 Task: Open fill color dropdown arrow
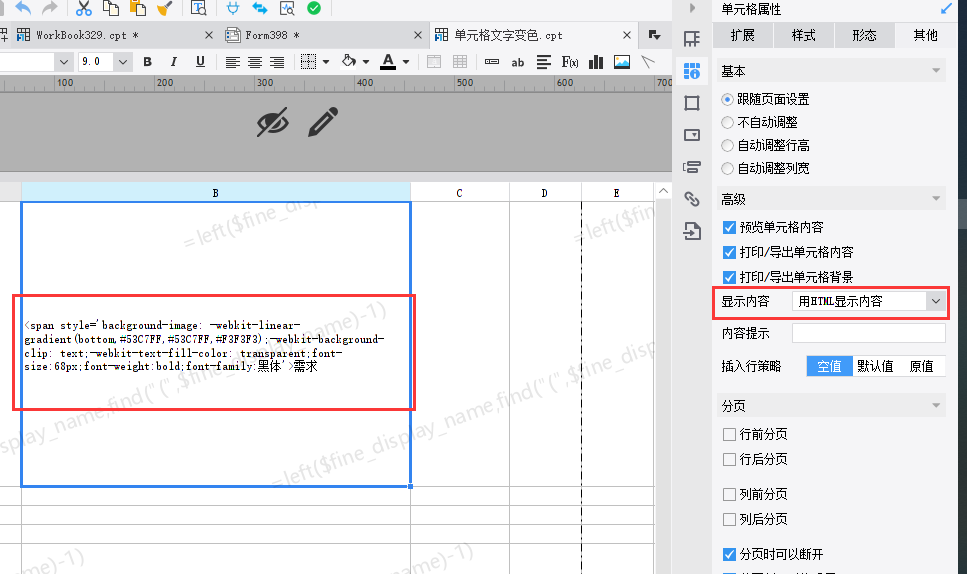click(366, 62)
